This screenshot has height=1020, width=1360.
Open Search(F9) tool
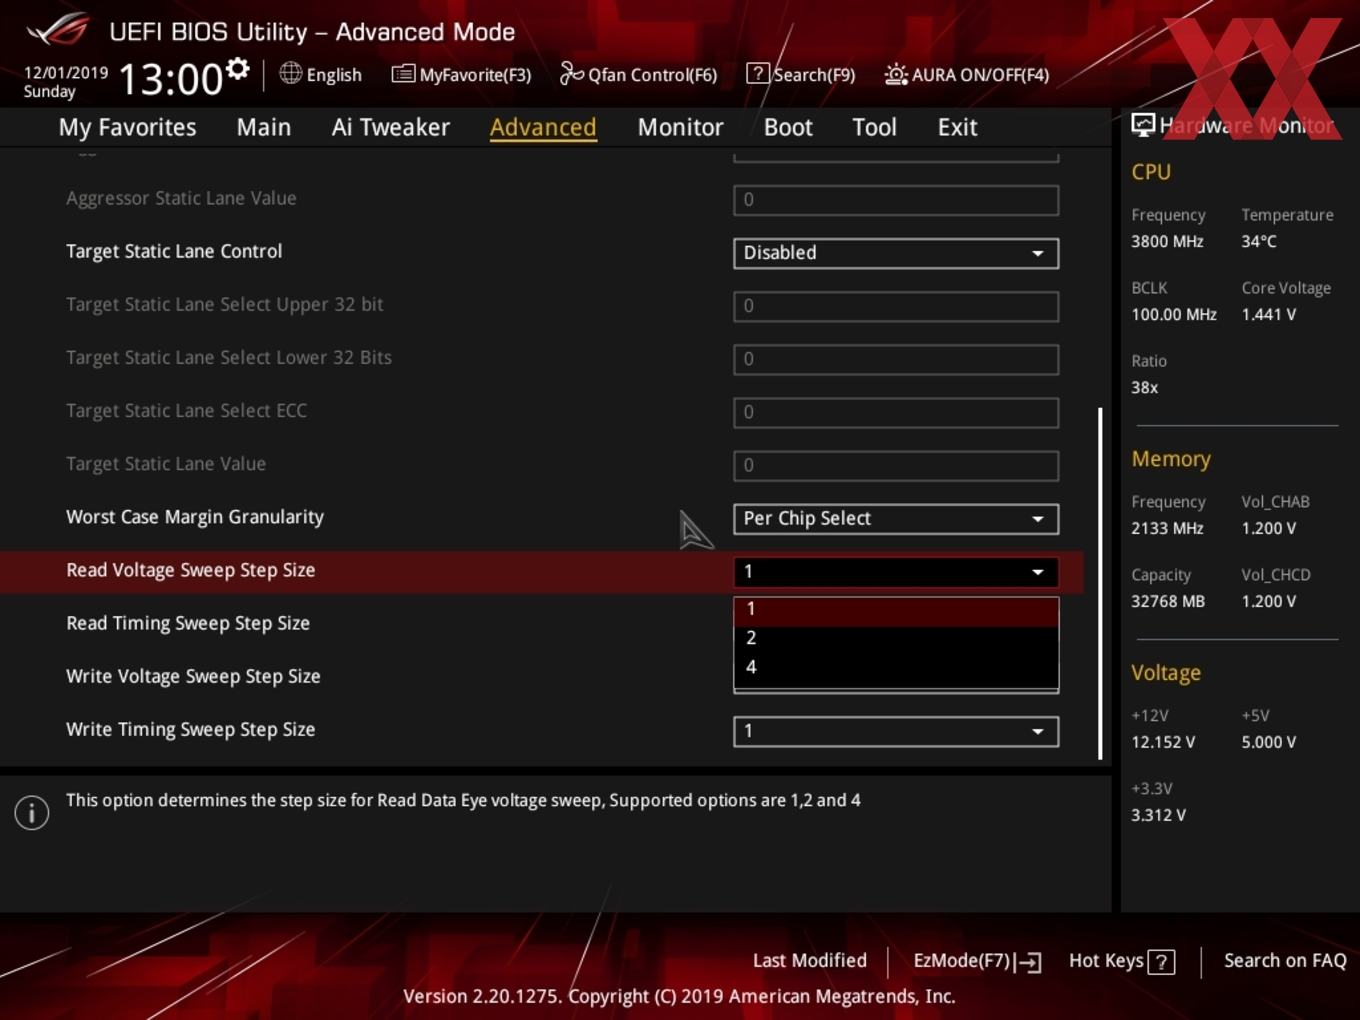click(801, 74)
